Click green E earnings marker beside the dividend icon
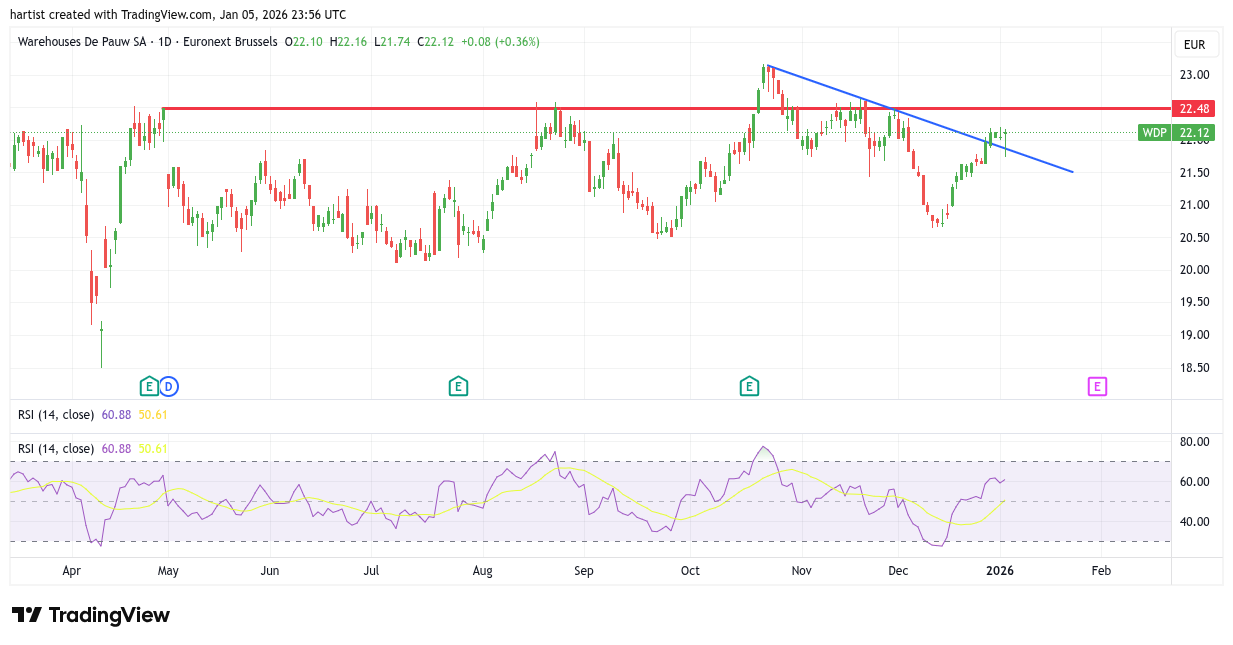Screen dimensions: 1233x645 148,386
